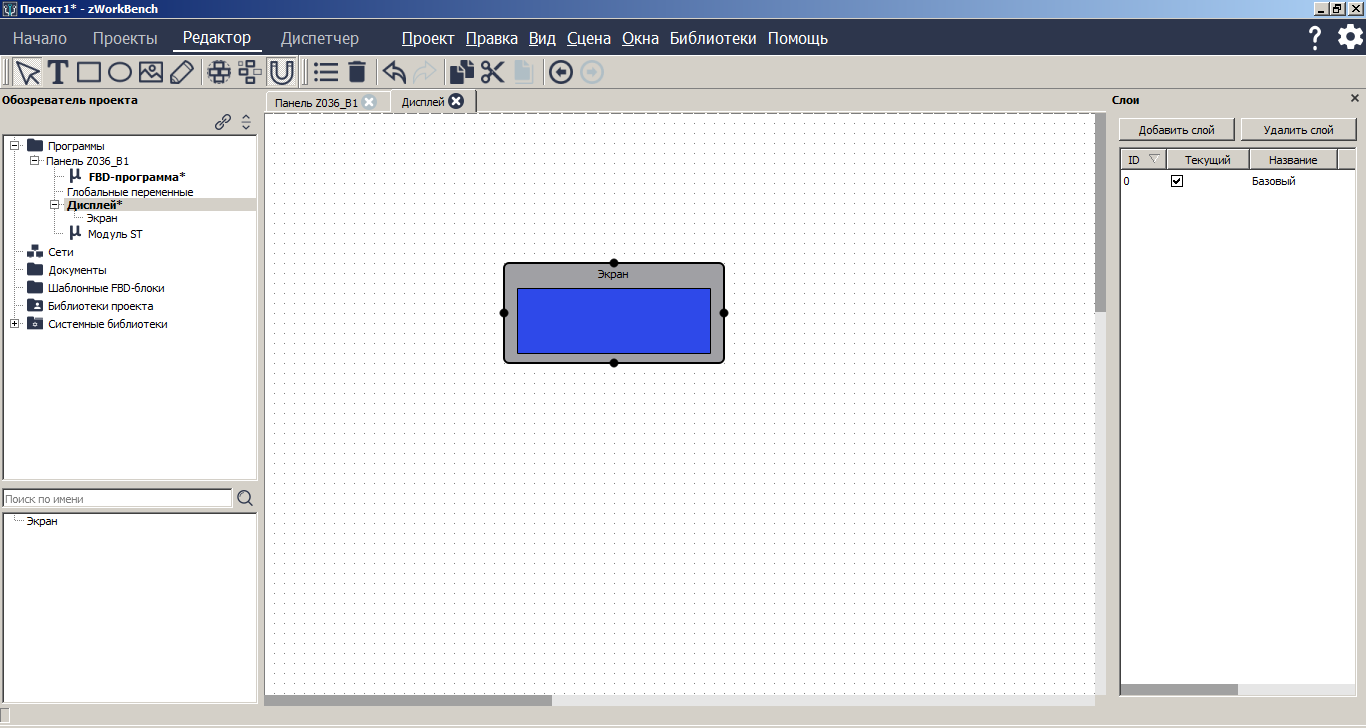1367x728 pixels.
Task: Open the Сцена menu
Action: pyautogui.click(x=588, y=39)
